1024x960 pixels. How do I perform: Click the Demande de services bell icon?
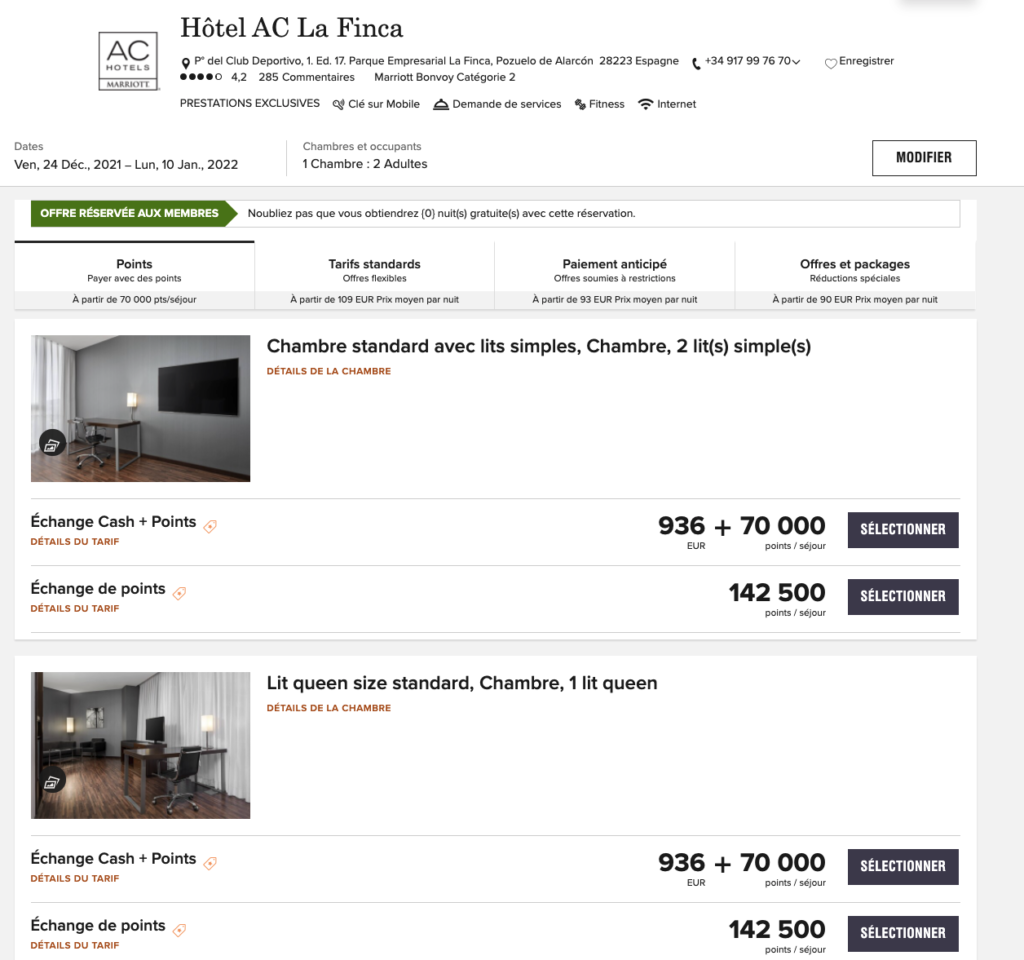coord(441,104)
